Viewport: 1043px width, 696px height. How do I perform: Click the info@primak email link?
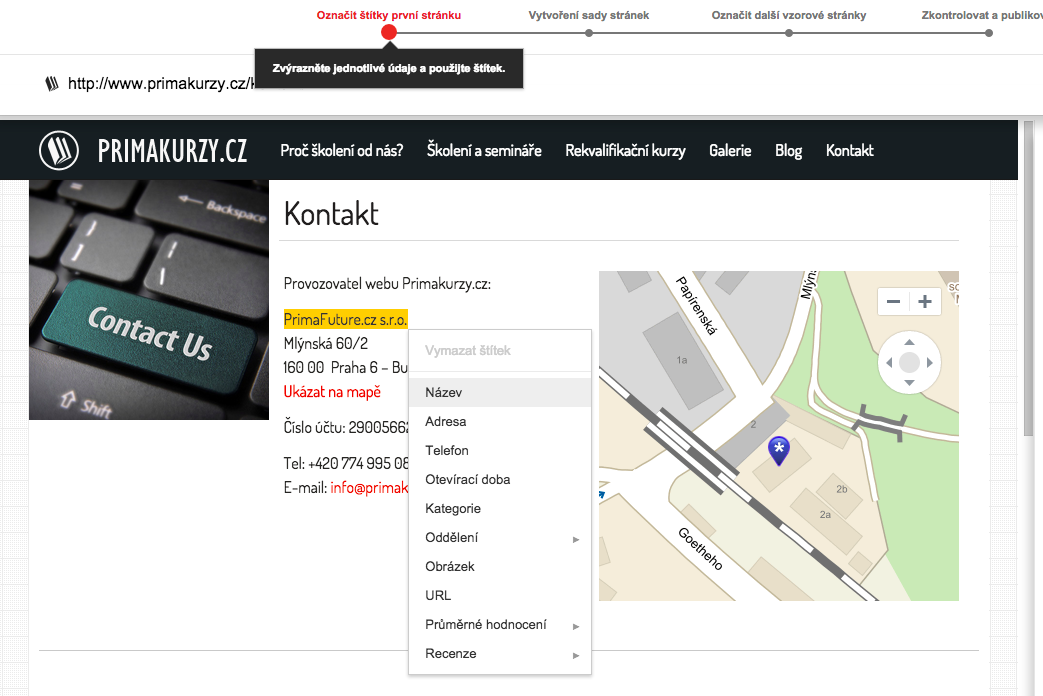point(369,488)
